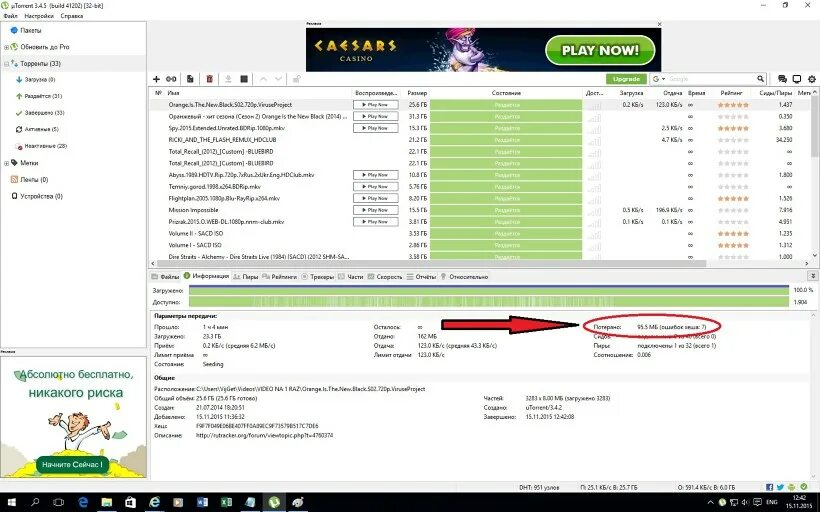Switch to the 'Рейтинги' tab

point(279,277)
